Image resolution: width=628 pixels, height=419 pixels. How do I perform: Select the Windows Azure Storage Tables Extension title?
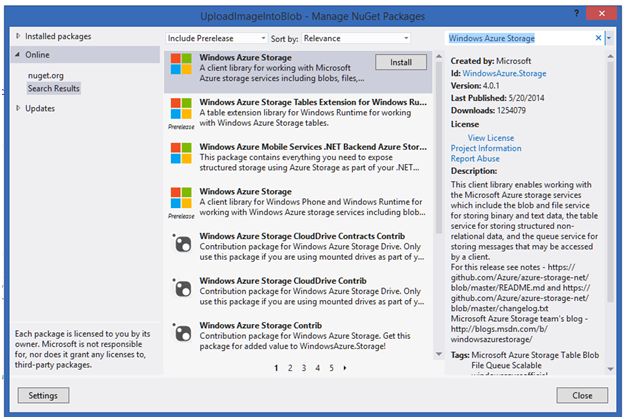coord(313,102)
